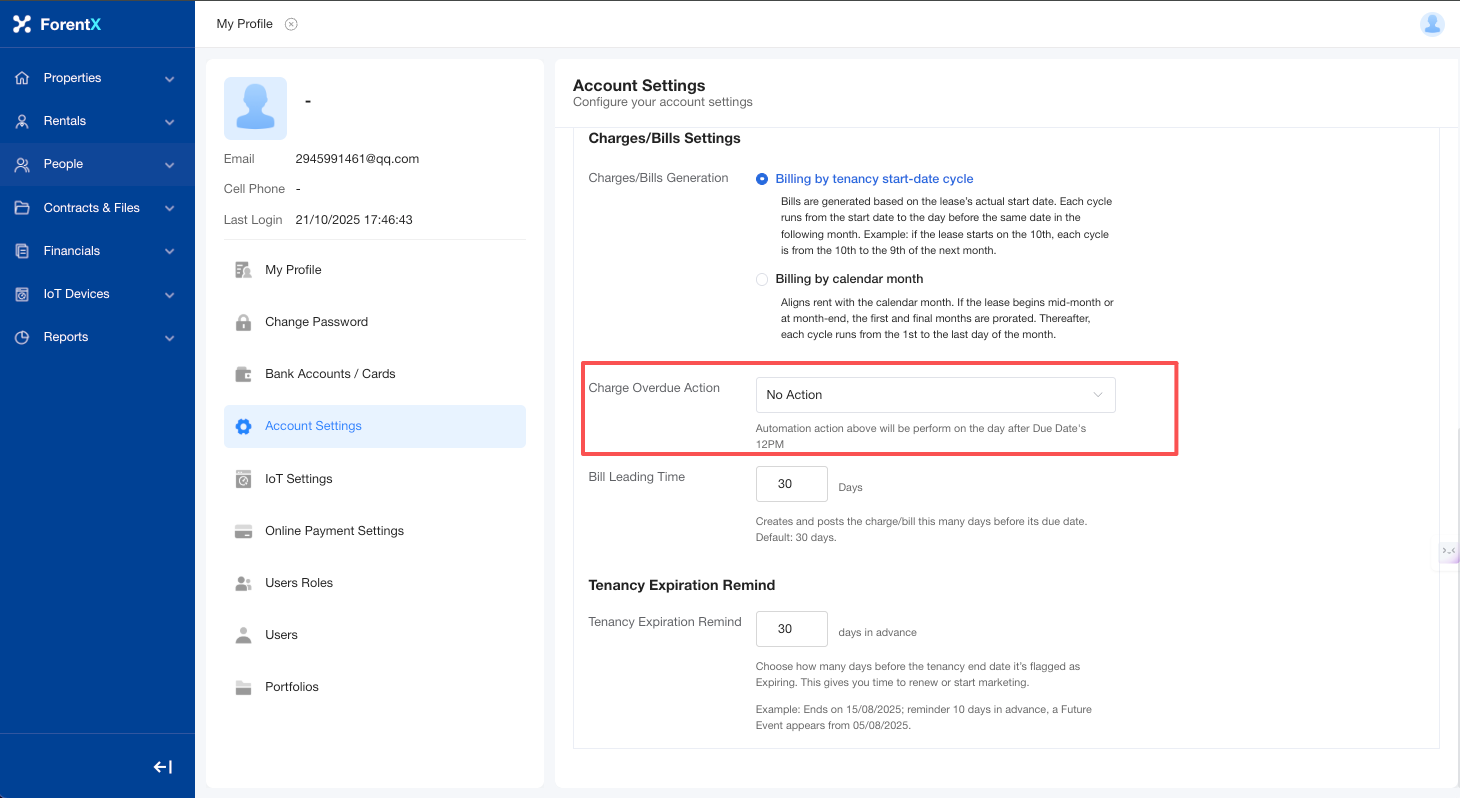Click the Tenancy Expiration Remind days field
Viewport: 1460px width, 798px height.
coord(791,629)
